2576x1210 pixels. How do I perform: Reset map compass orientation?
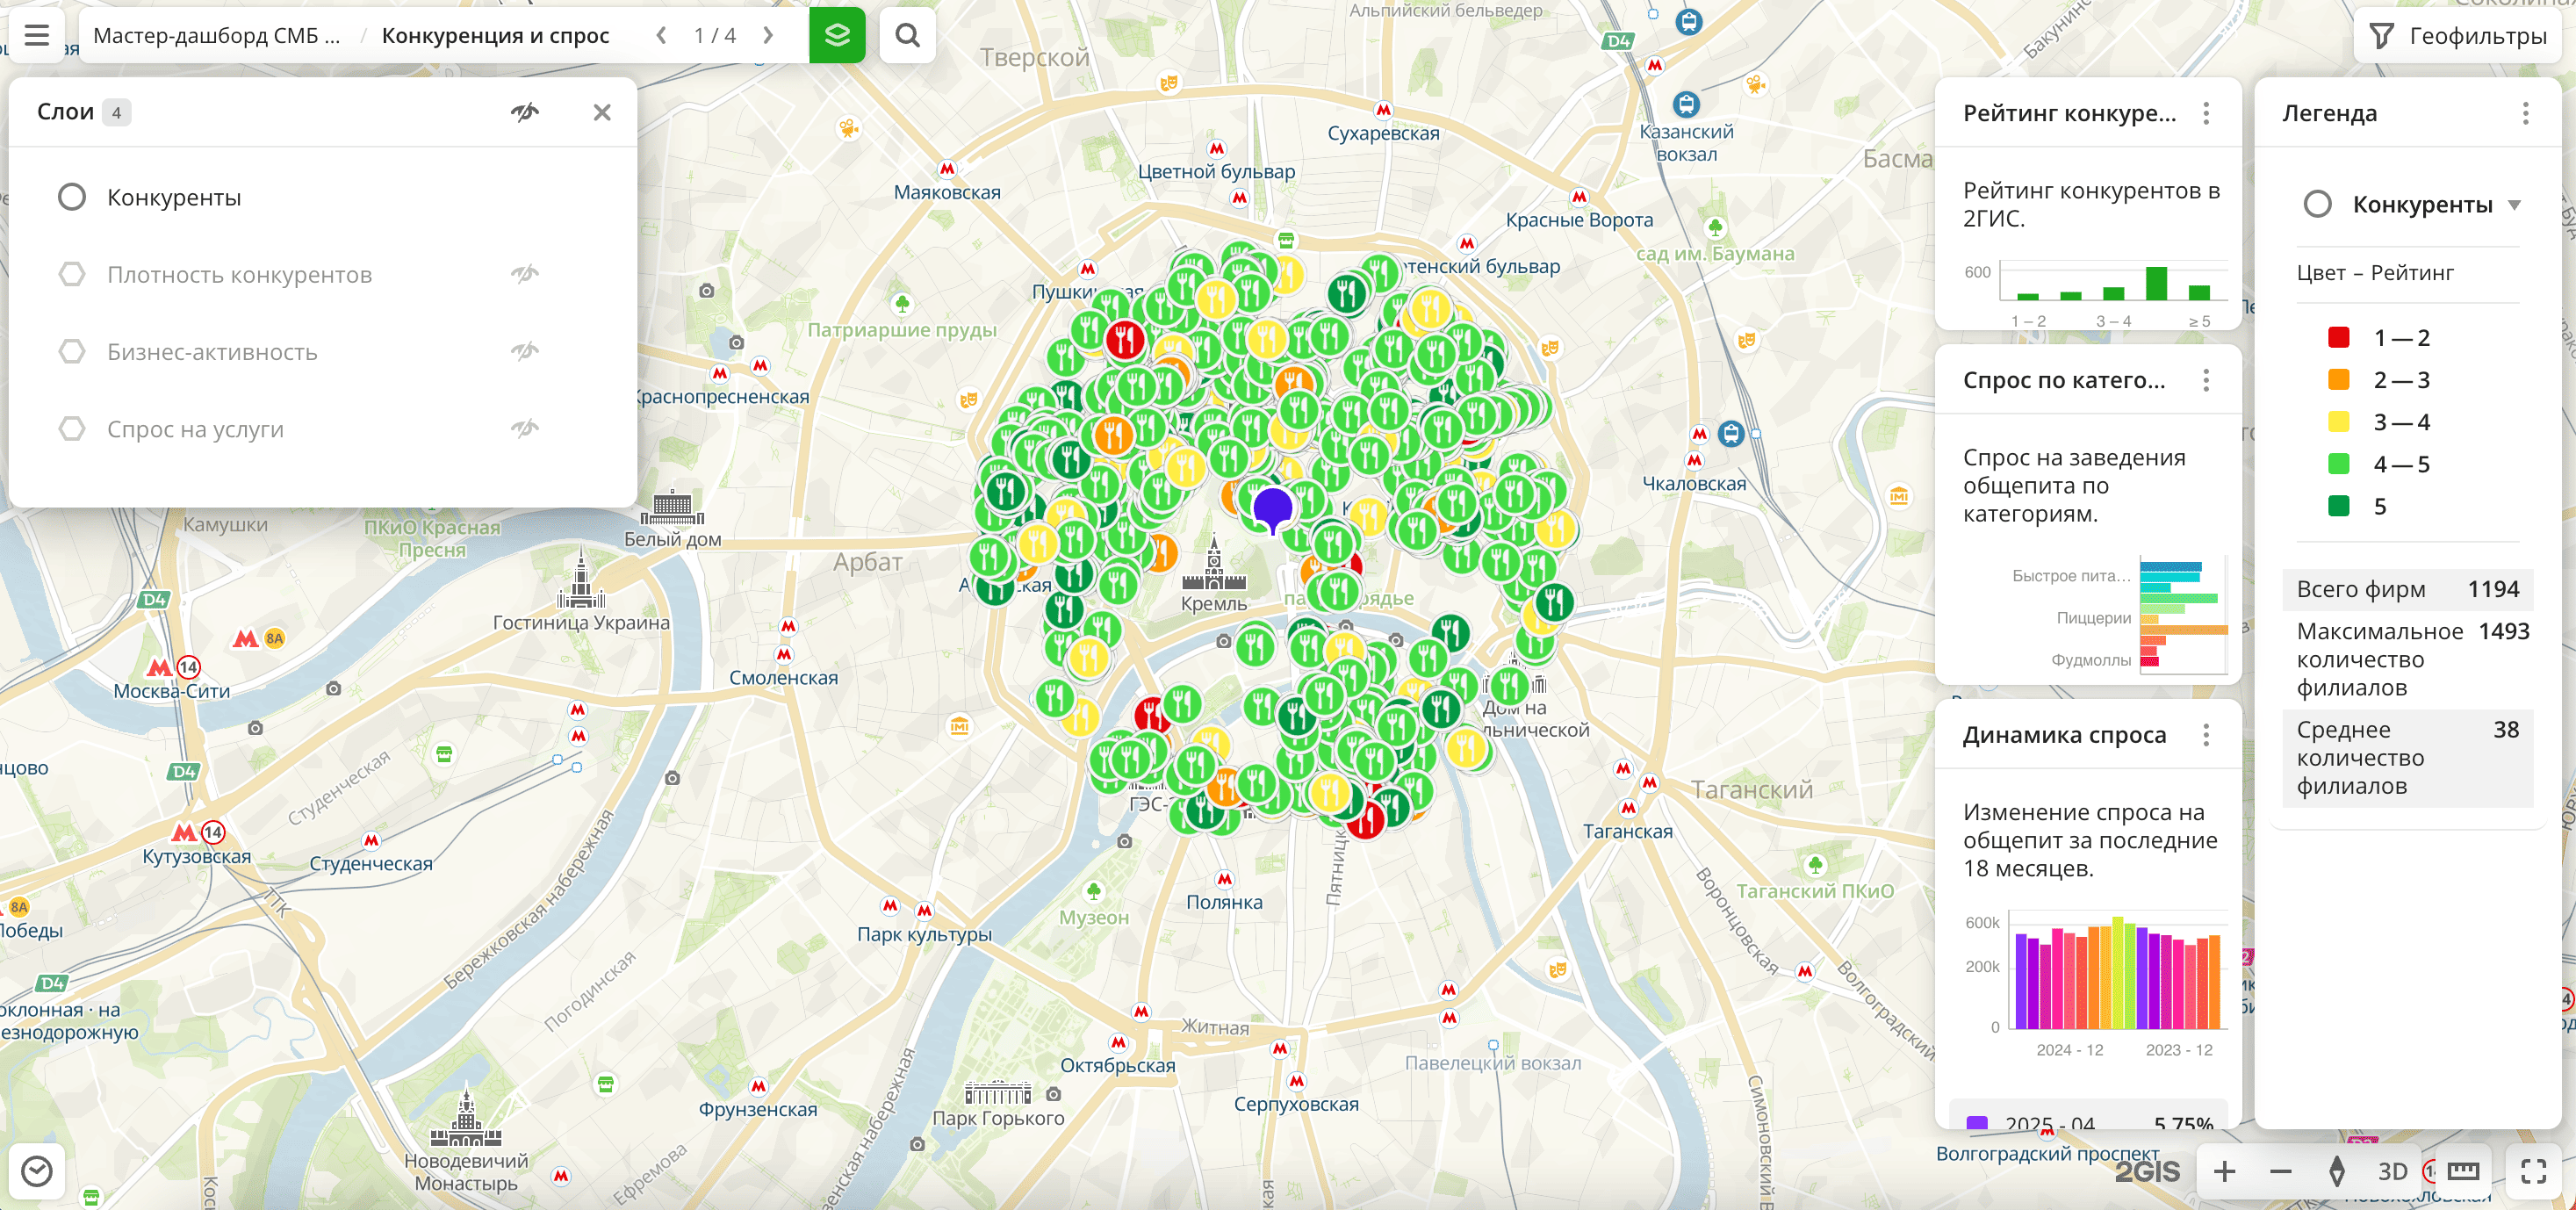click(2337, 1171)
